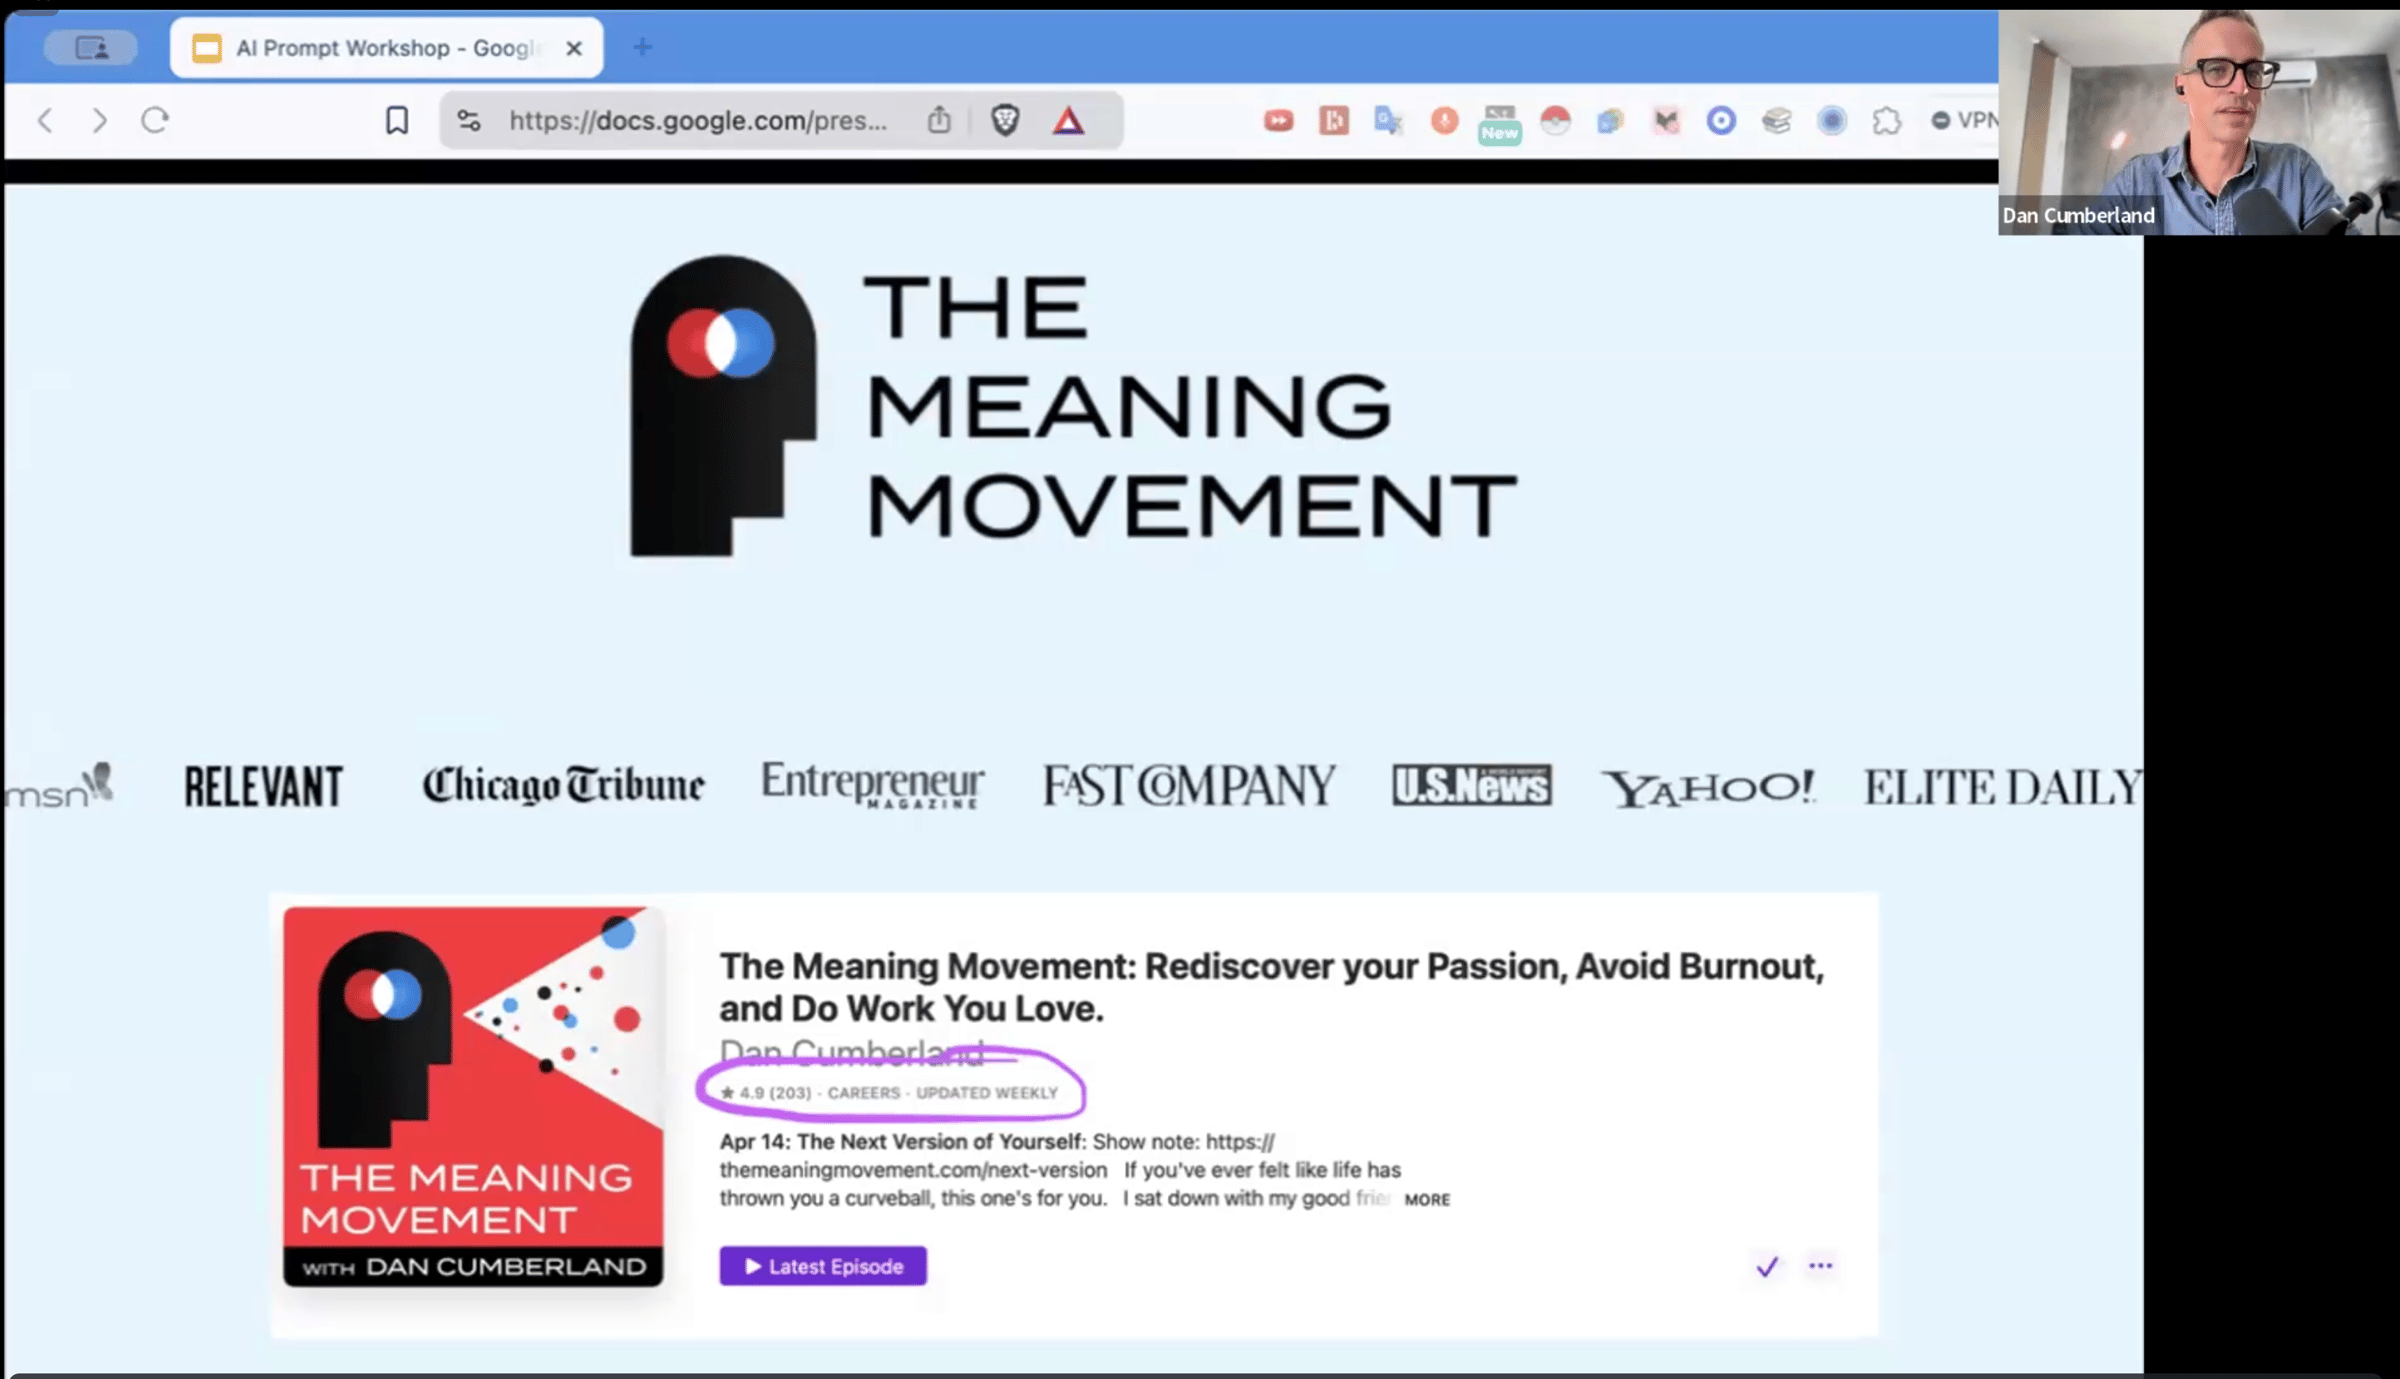Select the AI Prompt Workshop tab
Screen dimensions: 2400x1379
pos(386,48)
